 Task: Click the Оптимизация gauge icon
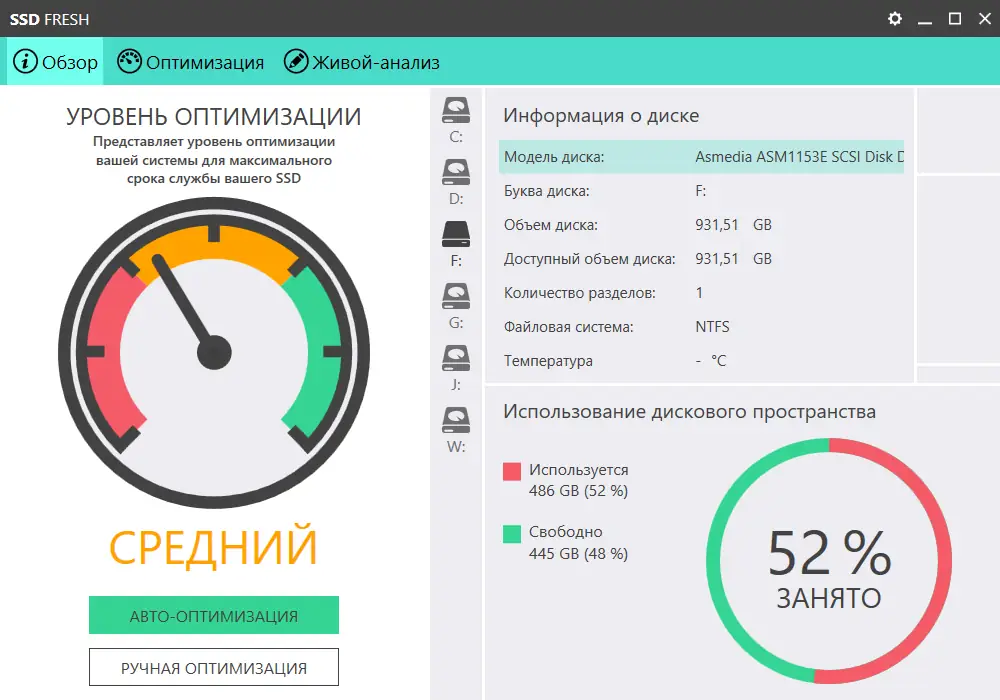[x=130, y=61]
